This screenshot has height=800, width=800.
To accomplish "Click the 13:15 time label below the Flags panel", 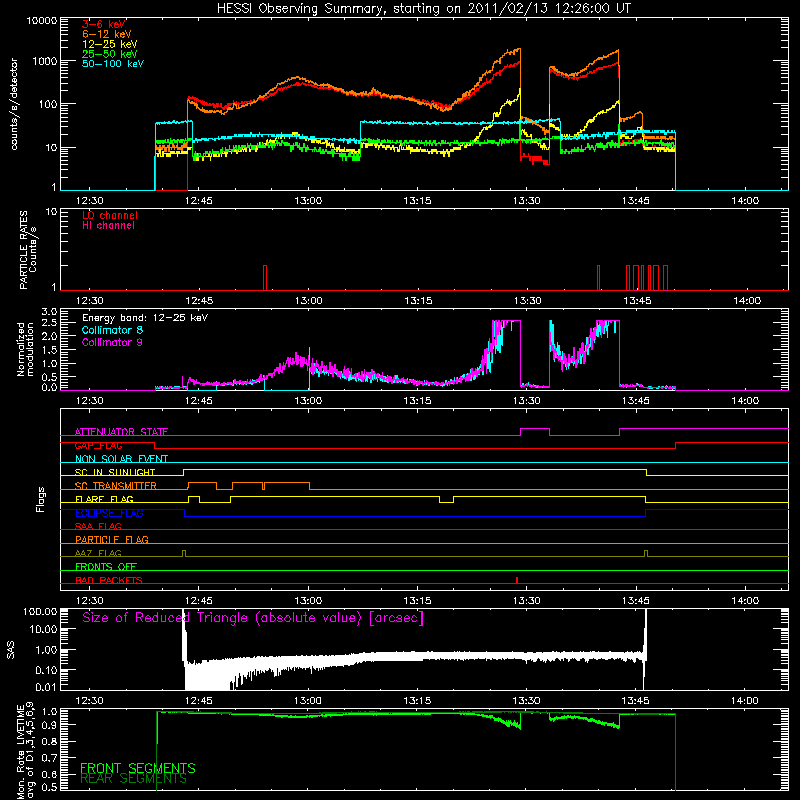I will [x=417, y=601].
